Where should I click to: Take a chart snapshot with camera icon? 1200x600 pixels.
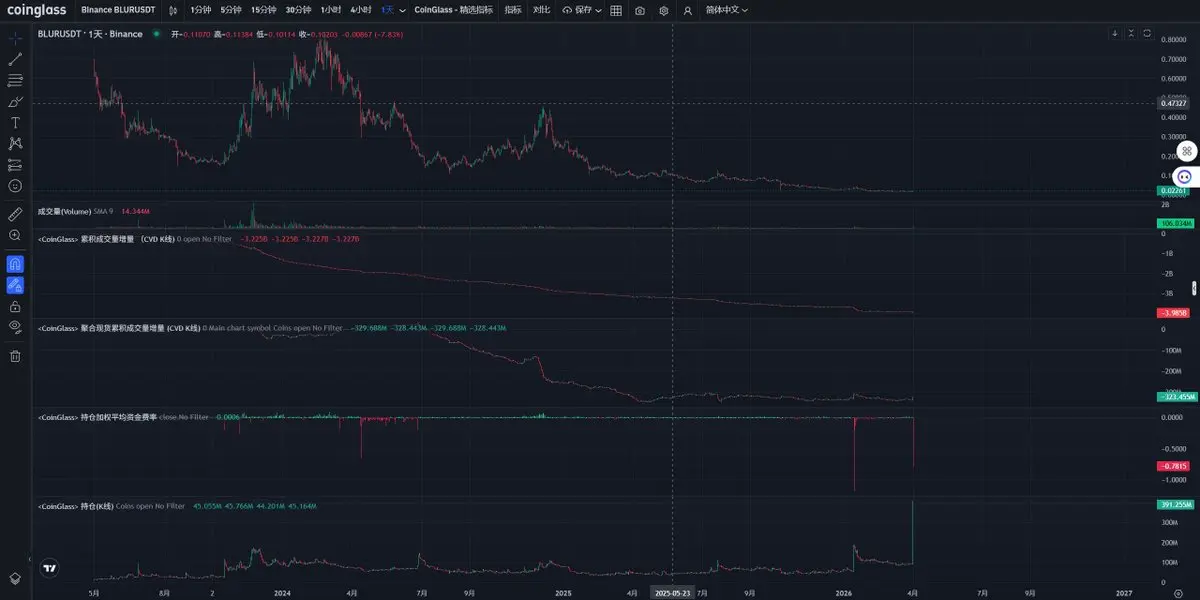tap(640, 10)
